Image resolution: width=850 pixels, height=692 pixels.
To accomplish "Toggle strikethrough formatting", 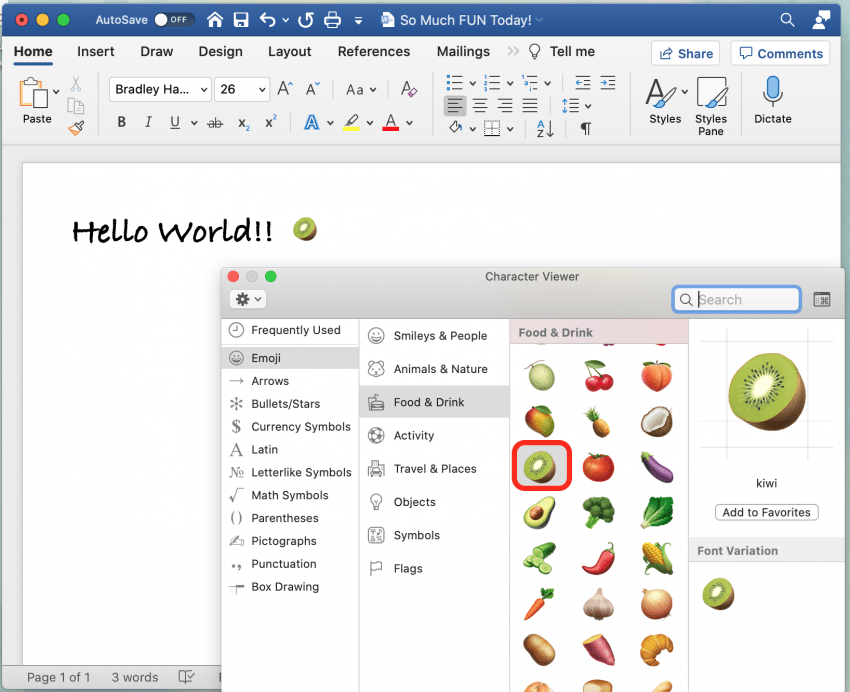I will [215, 124].
